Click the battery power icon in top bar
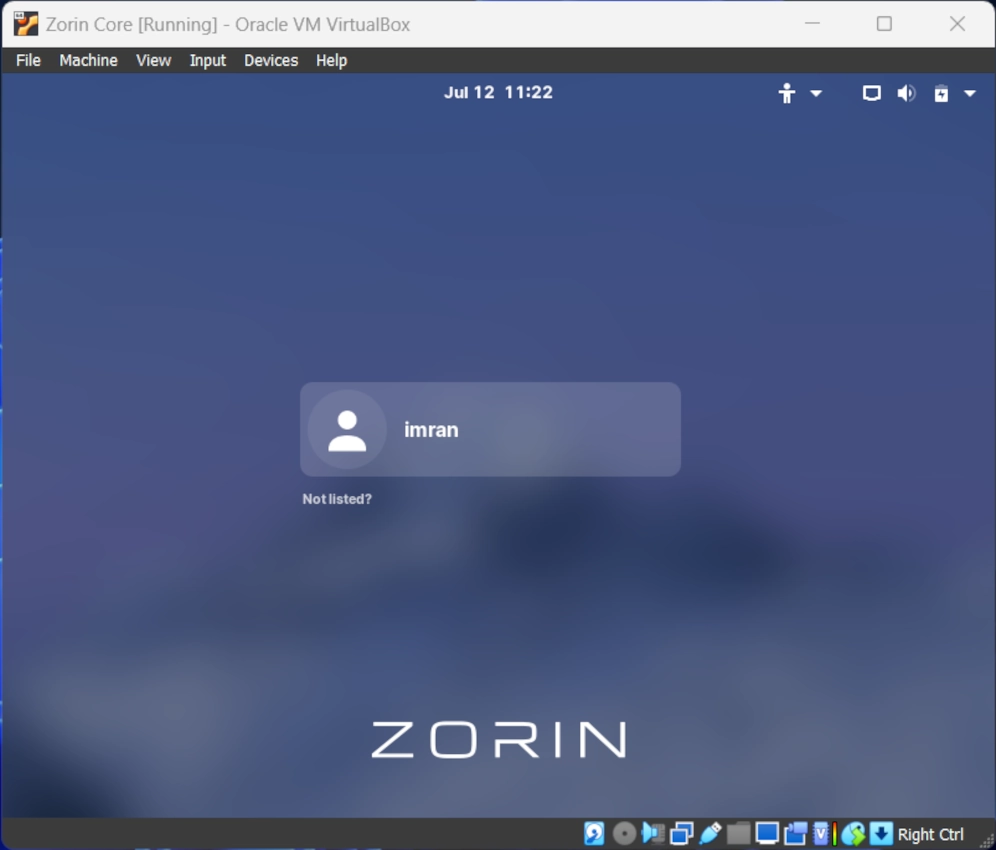This screenshot has height=850, width=996. (x=941, y=93)
